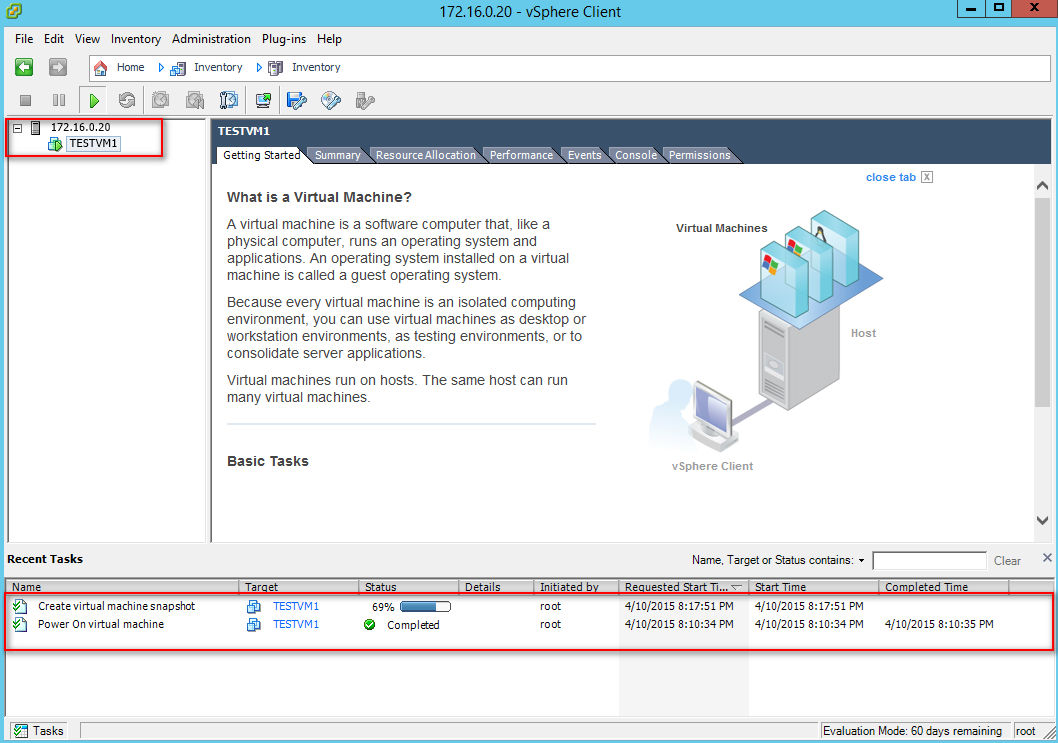This screenshot has height=743, width=1058.
Task: Click the TESTVM1 target icon in Power On row
Action: (x=254, y=624)
